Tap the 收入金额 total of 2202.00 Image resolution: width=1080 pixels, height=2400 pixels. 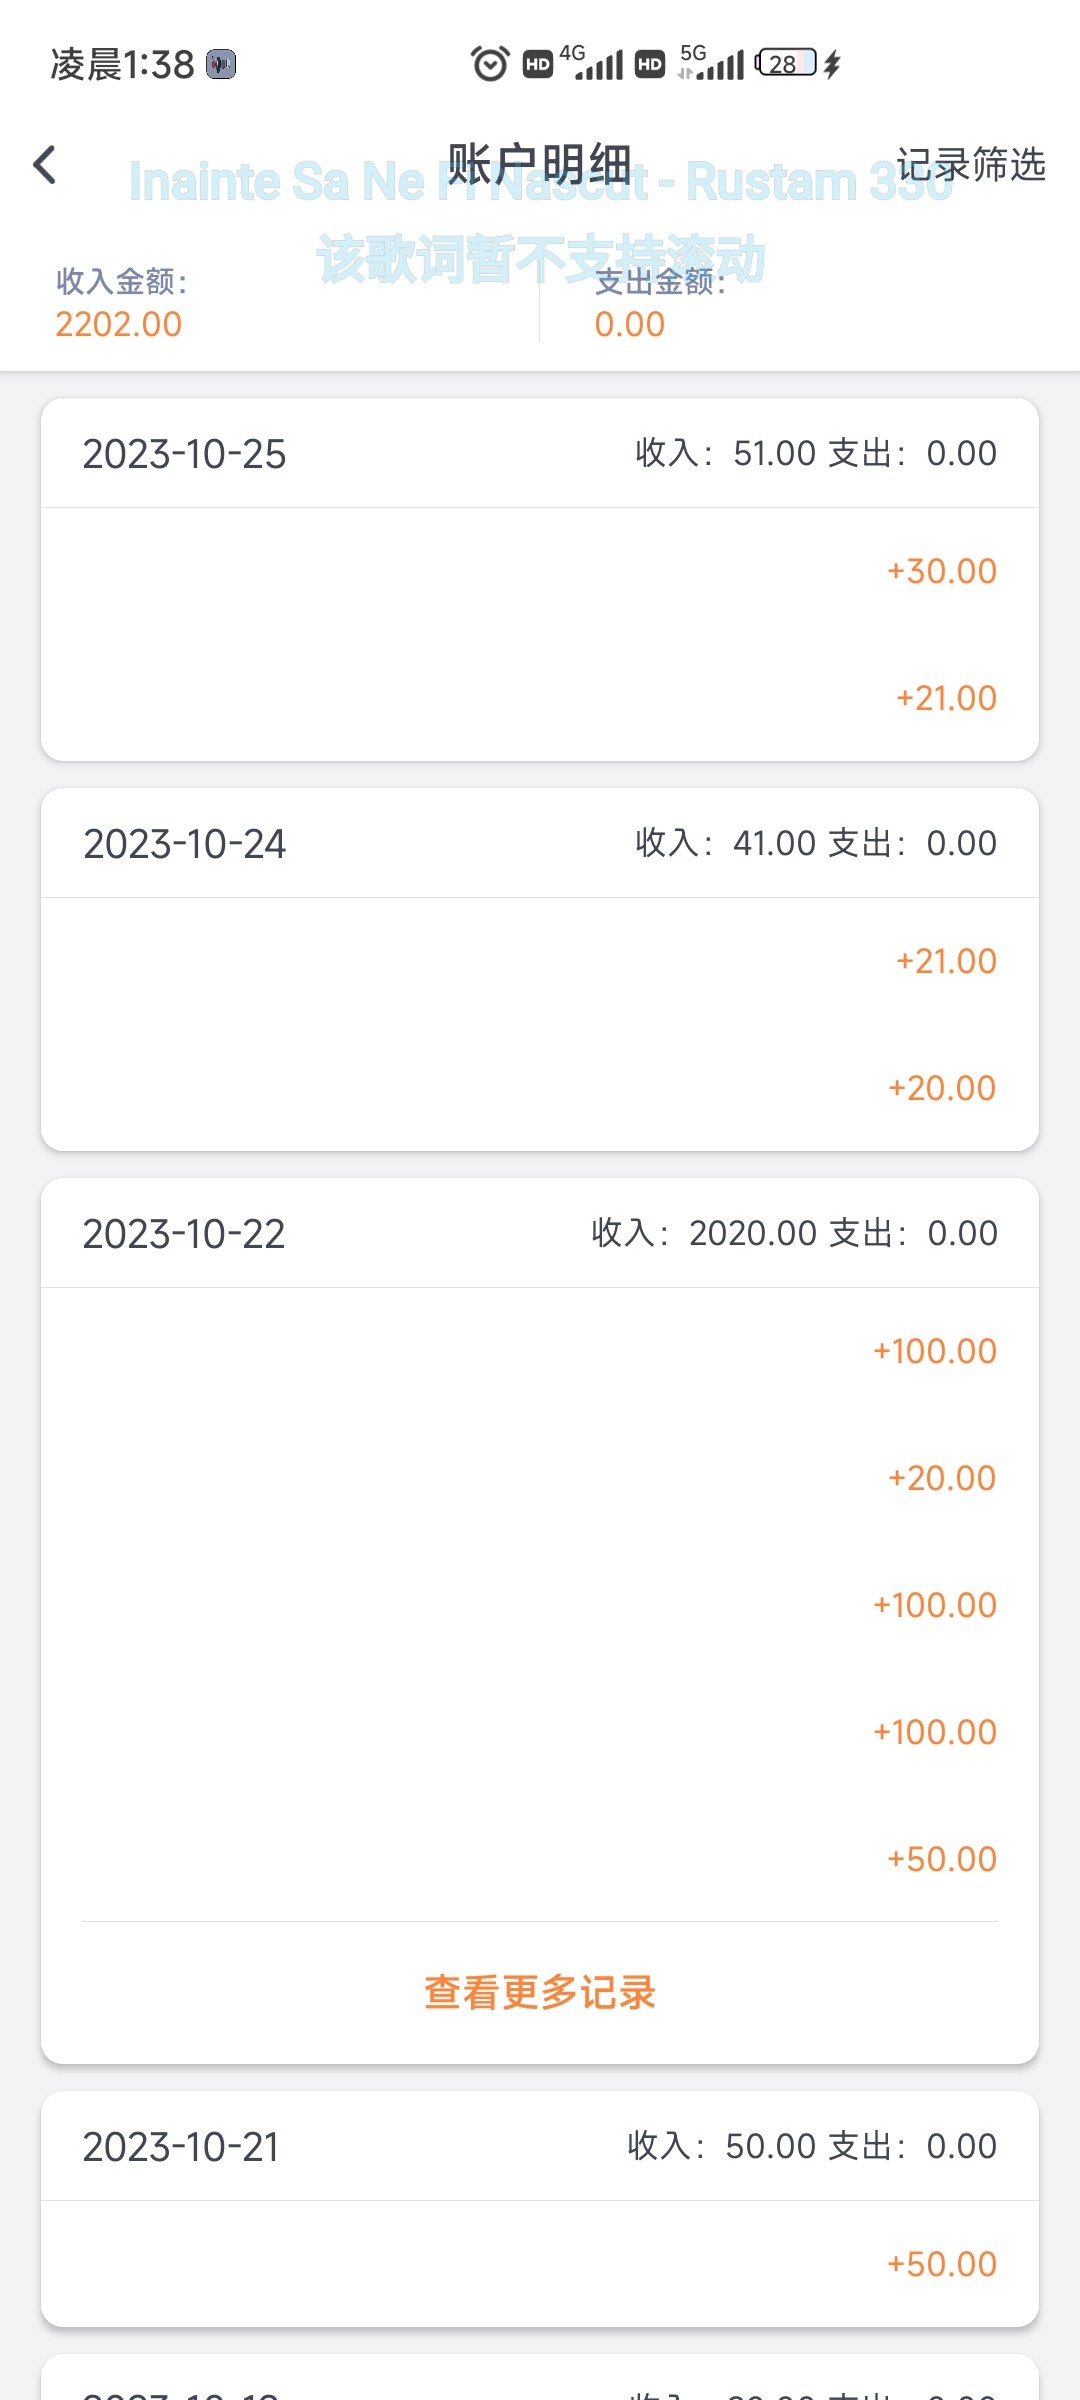point(119,324)
